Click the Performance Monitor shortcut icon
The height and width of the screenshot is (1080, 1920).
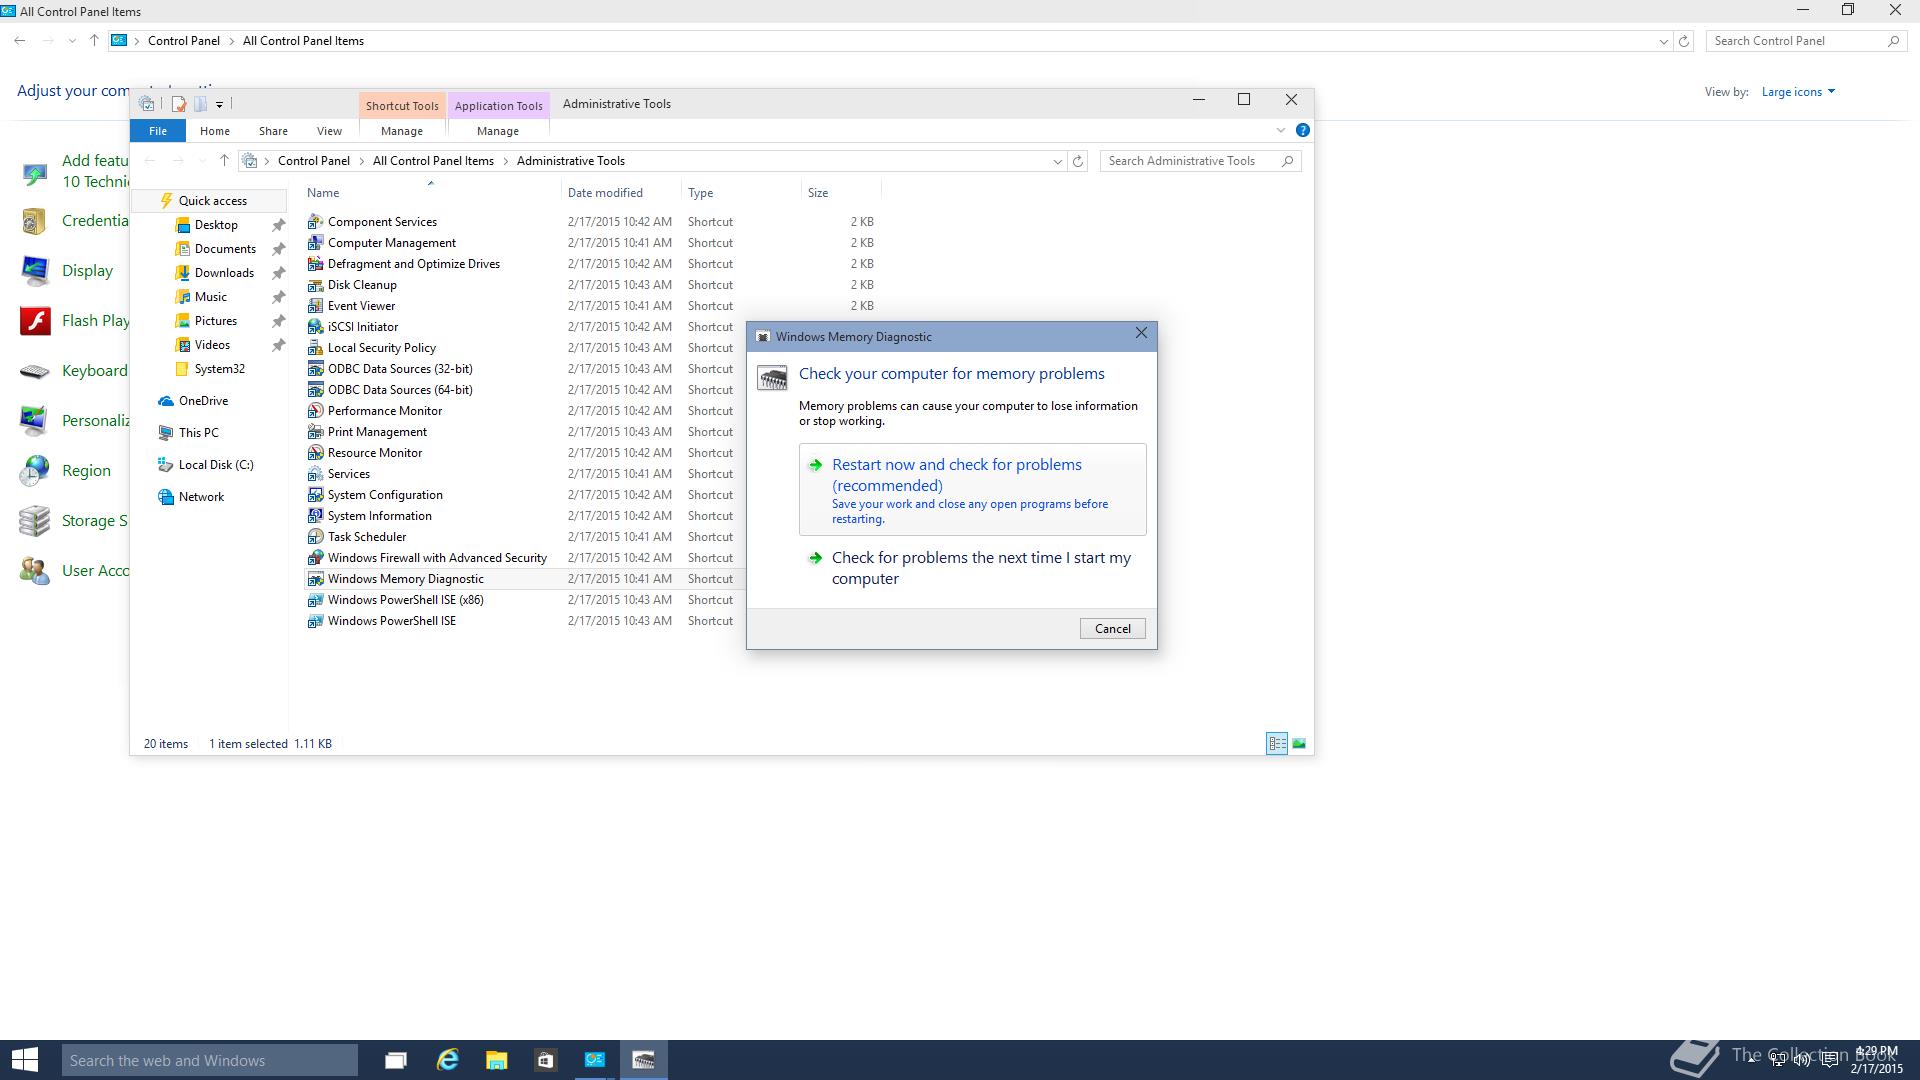[x=315, y=411]
